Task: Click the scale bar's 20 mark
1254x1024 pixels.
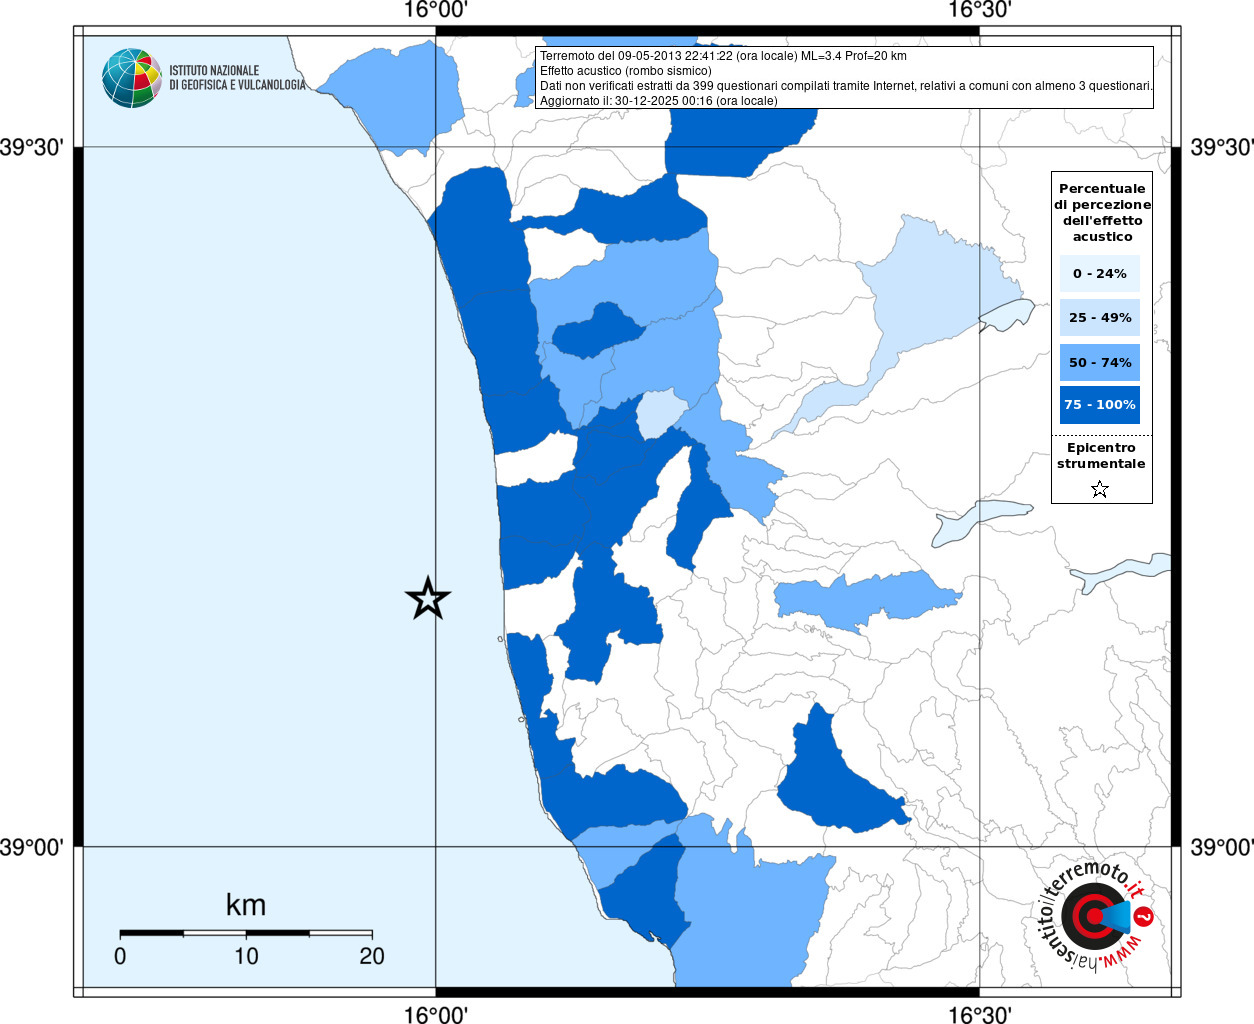Action: (372, 956)
